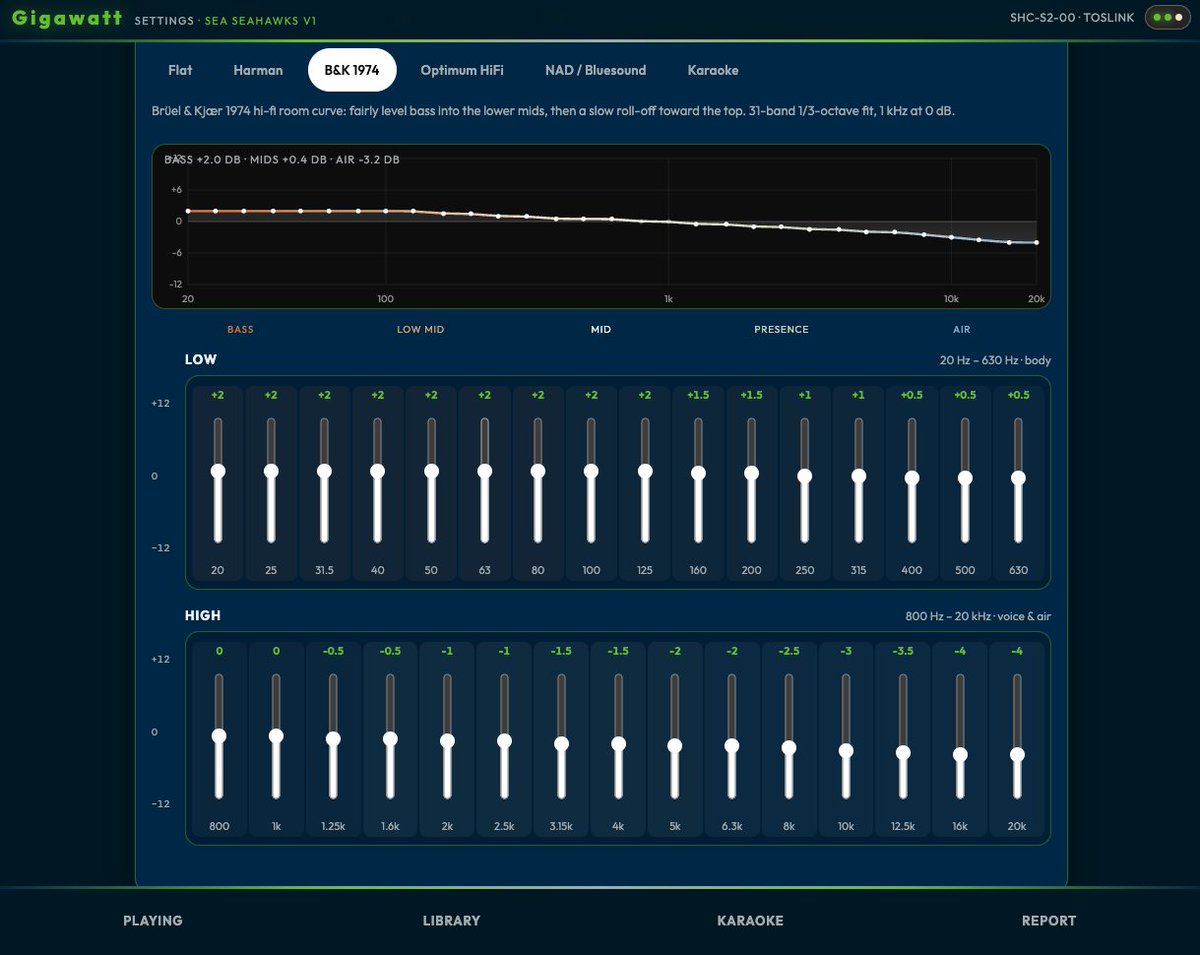Viewport: 1200px width, 955px height.
Task: Choose the PRESENCE band label
Action: tap(781, 329)
